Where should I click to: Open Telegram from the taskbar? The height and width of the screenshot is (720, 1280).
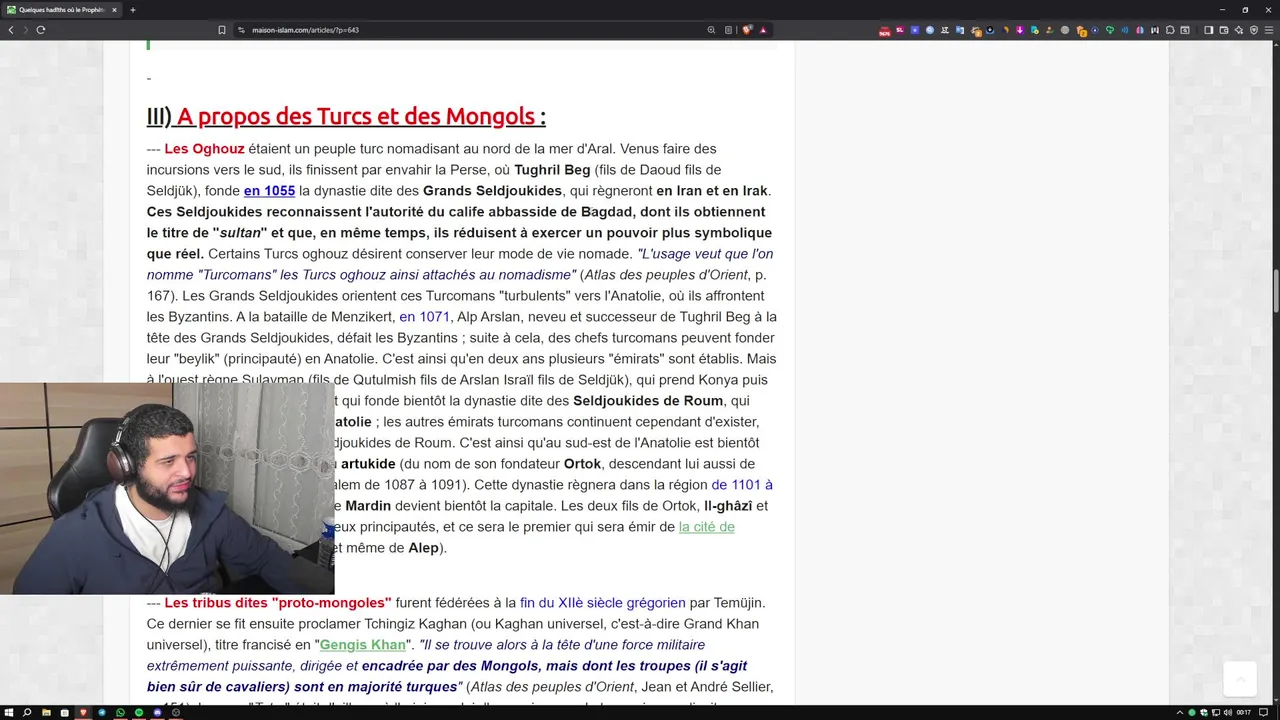[x=102, y=712]
